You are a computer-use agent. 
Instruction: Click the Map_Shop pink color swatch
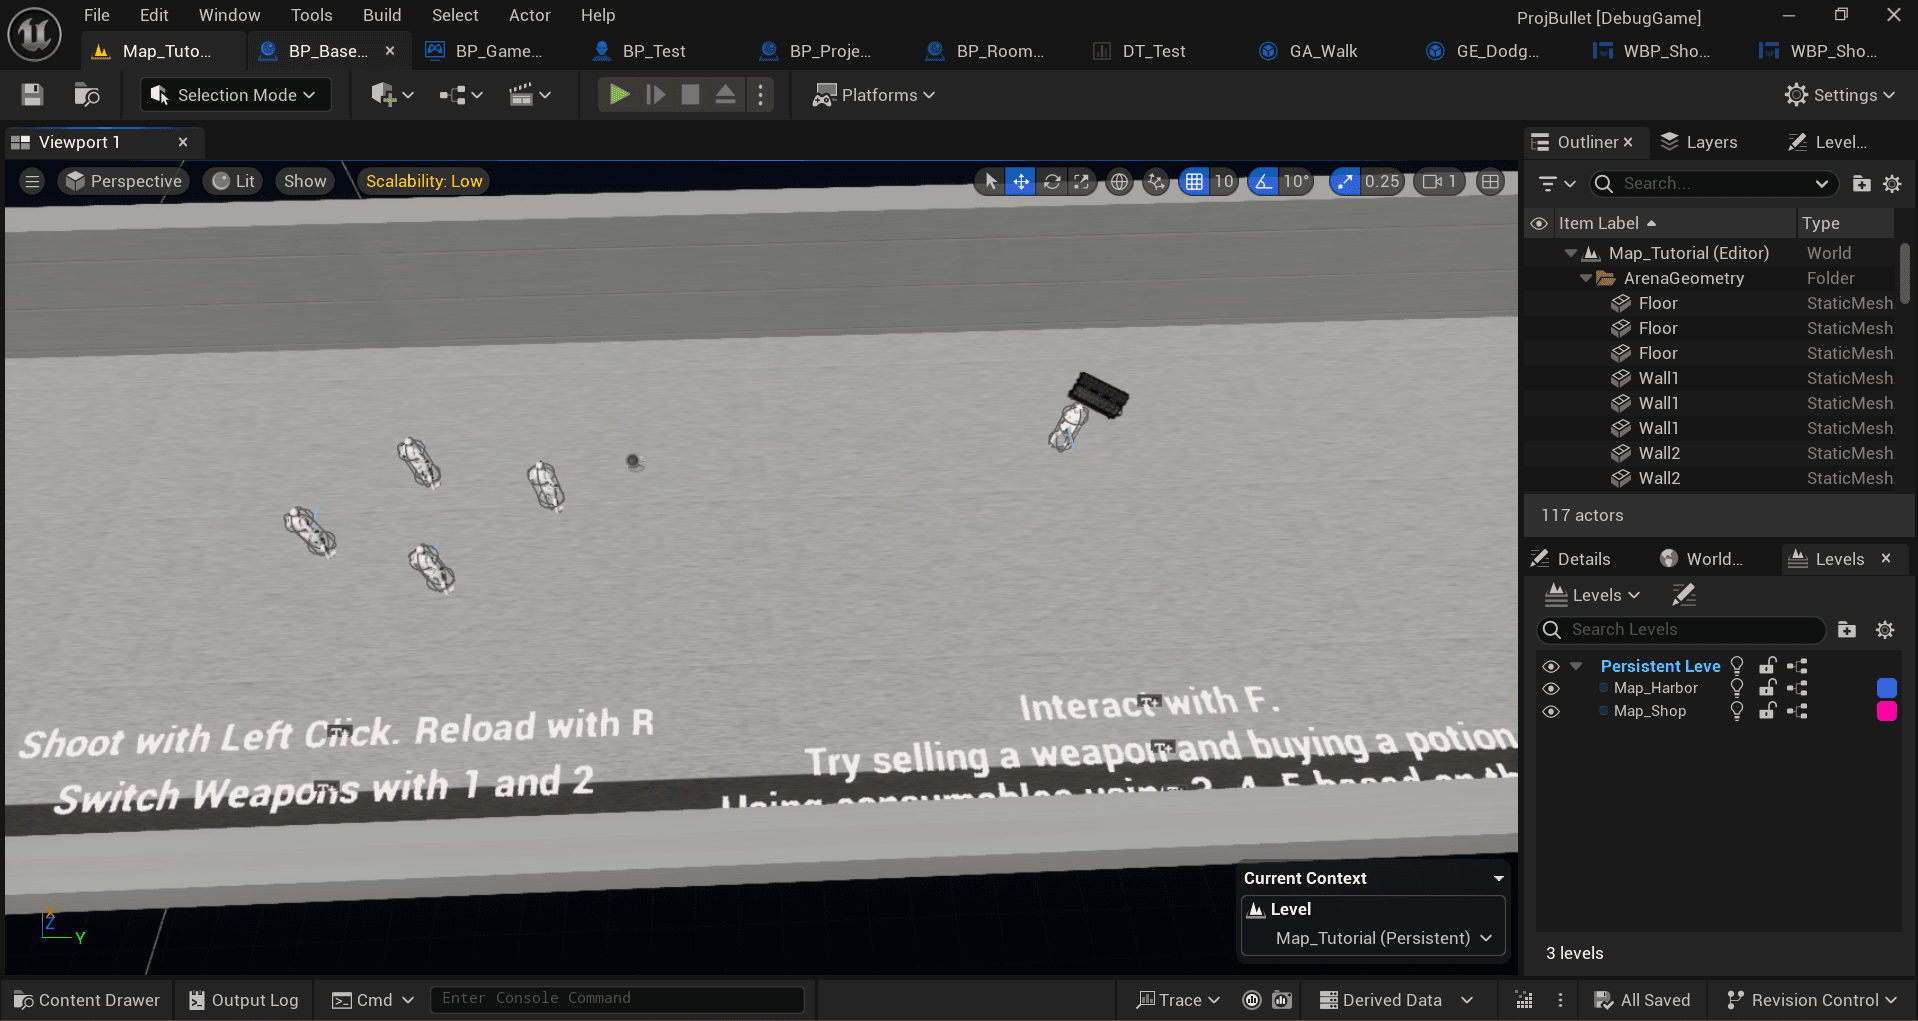point(1887,711)
